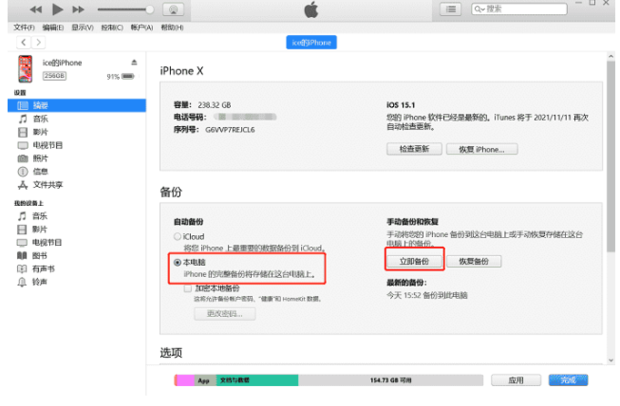Click the 应用 button
Screen dimensions: 620x406
click(x=516, y=380)
